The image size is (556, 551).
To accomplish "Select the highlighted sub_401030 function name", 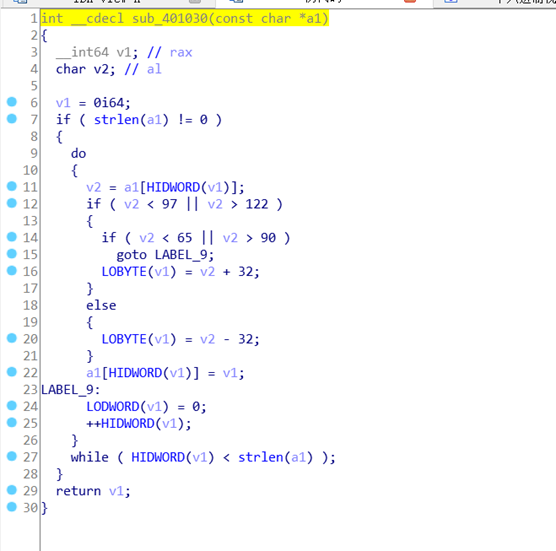I will (x=169, y=18).
